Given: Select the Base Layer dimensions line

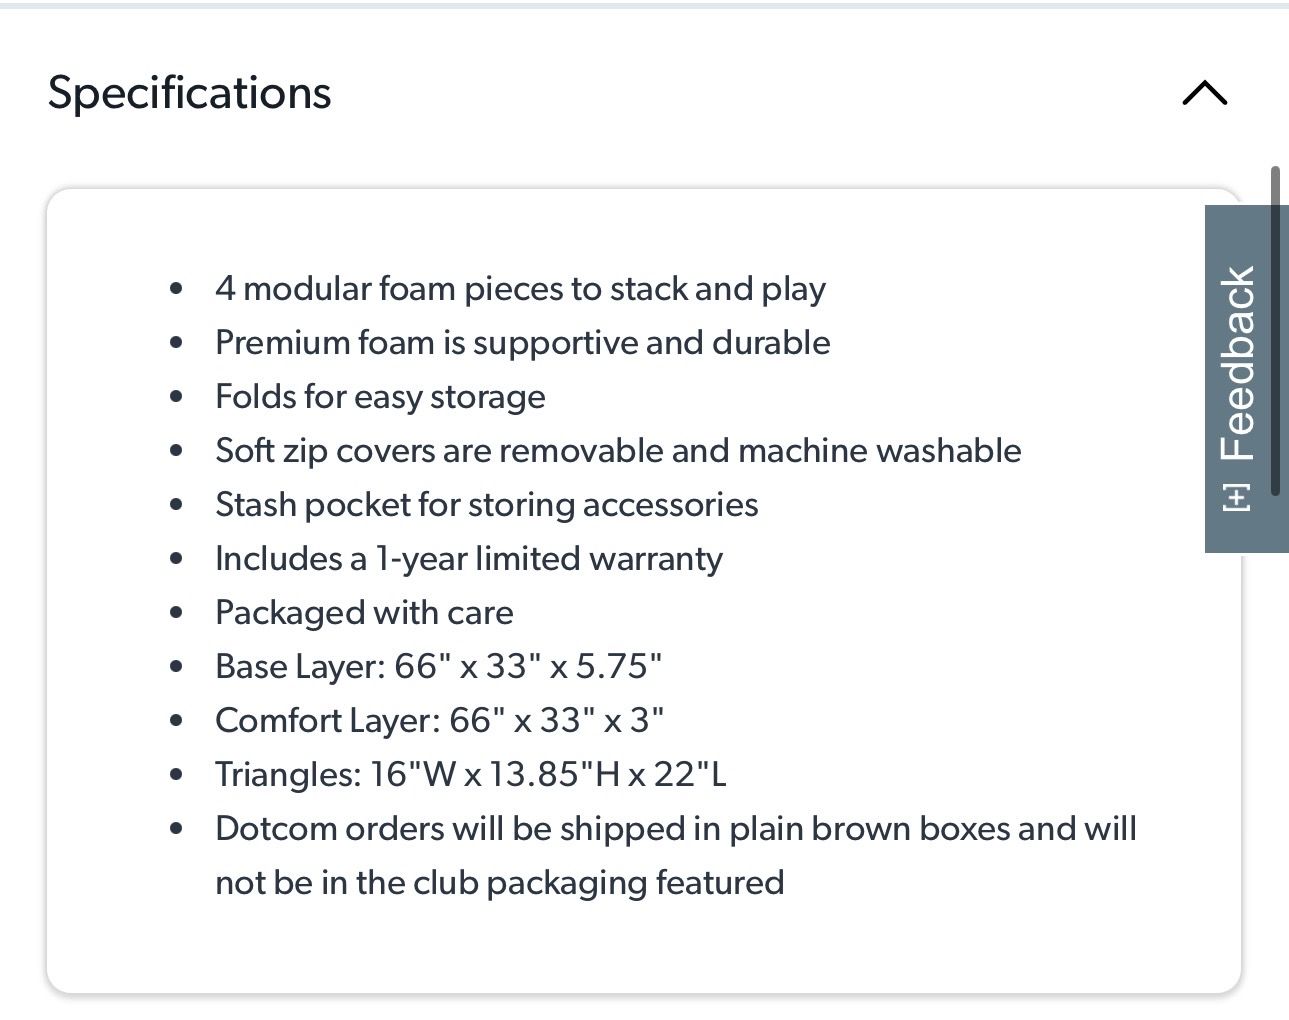Looking at the screenshot, I should point(438,667).
